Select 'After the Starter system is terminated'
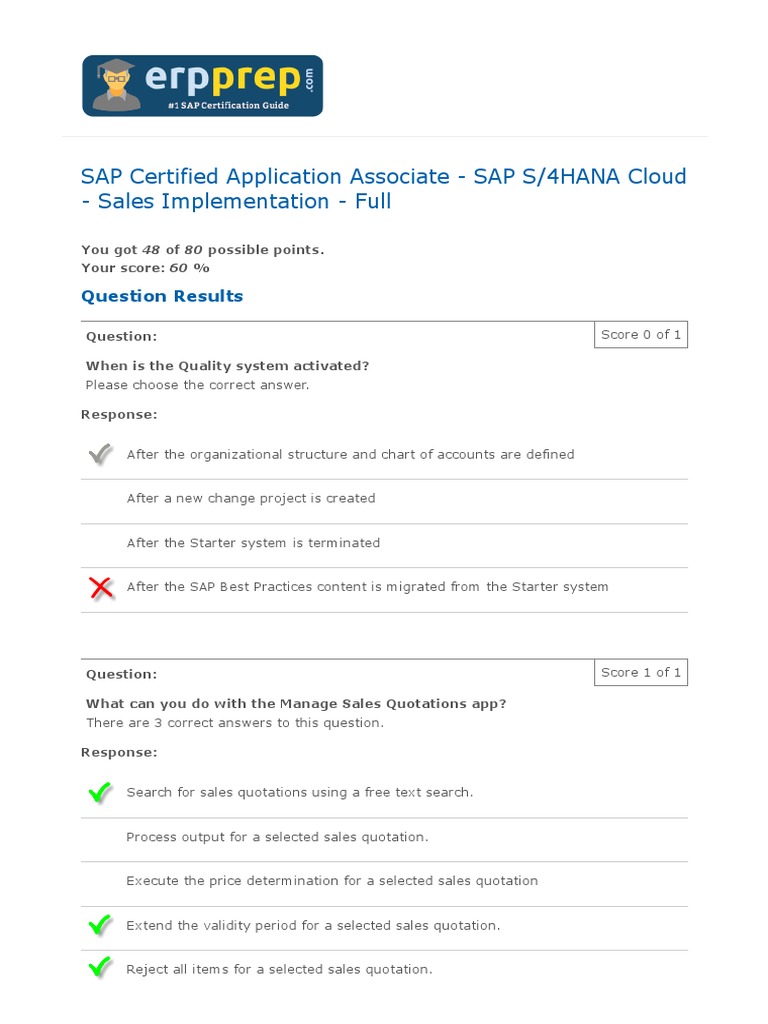The height and width of the screenshot is (1024, 768). coord(253,543)
